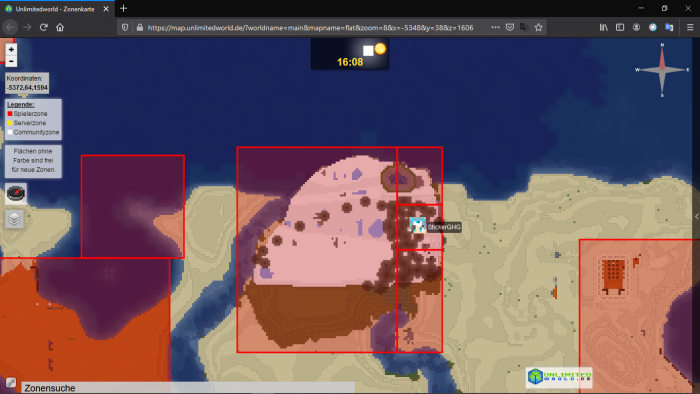The width and height of the screenshot is (700, 394).
Task: Zoom out with the minus button
Action: coord(11,61)
